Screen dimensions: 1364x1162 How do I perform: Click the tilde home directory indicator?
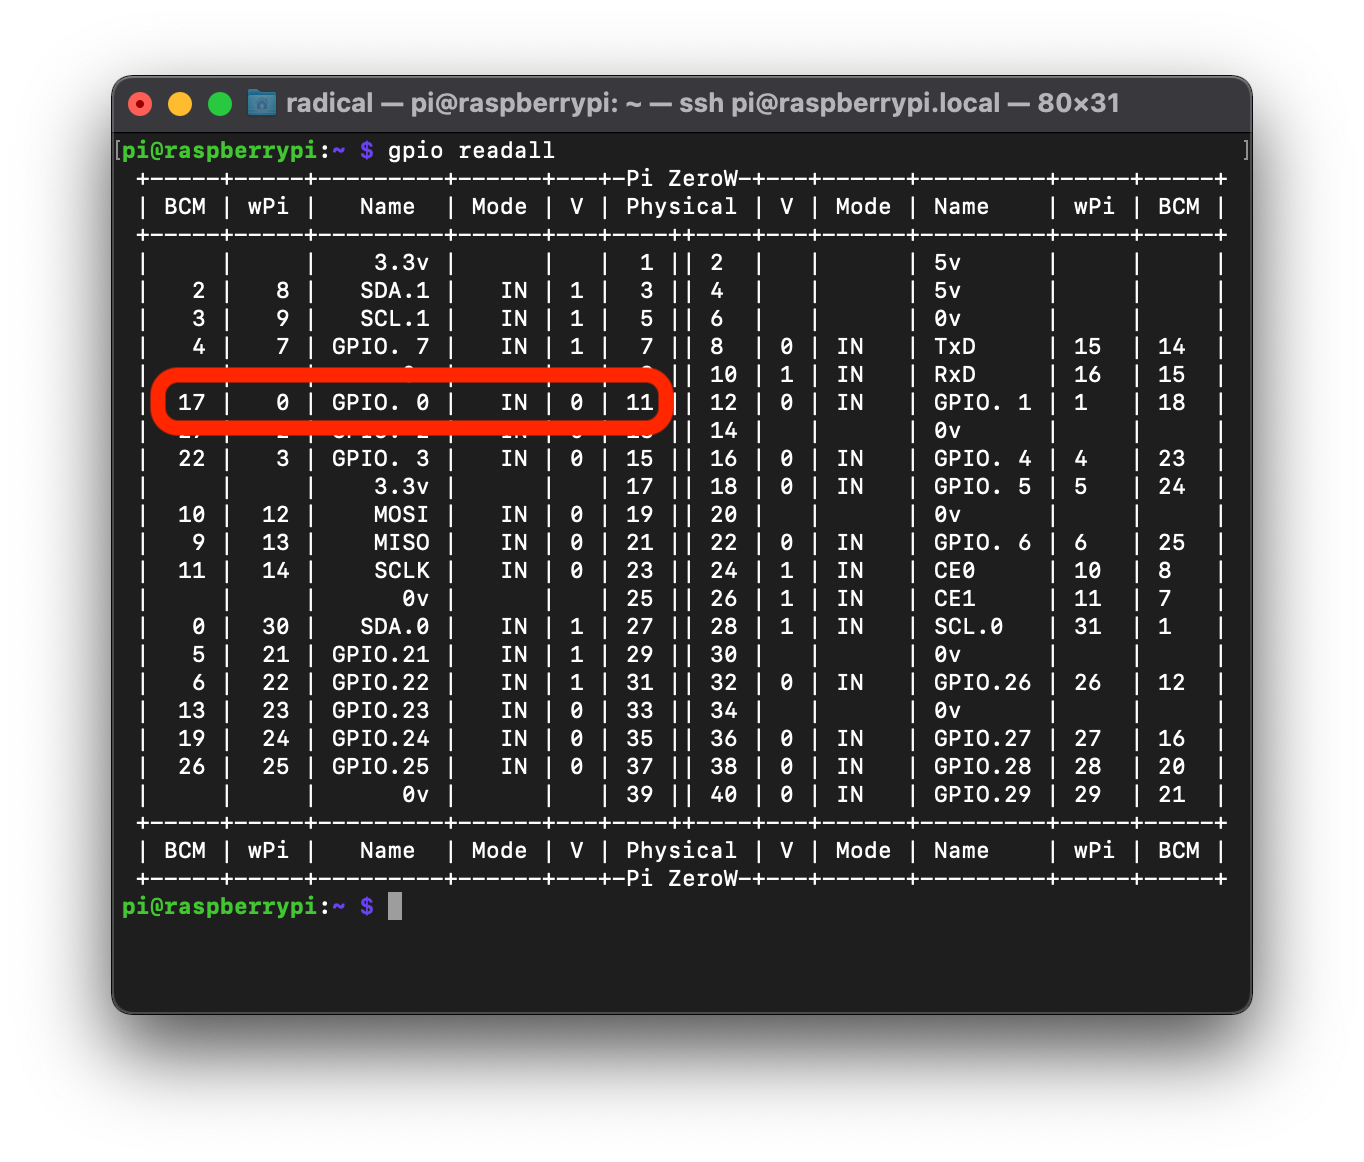pos(337,150)
